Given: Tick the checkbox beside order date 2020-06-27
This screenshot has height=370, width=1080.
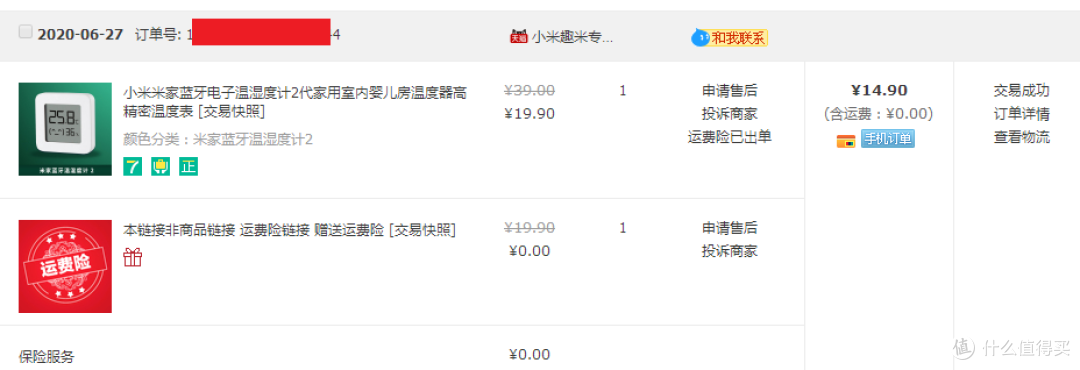Looking at the screenshot, I should coord(25,32).
